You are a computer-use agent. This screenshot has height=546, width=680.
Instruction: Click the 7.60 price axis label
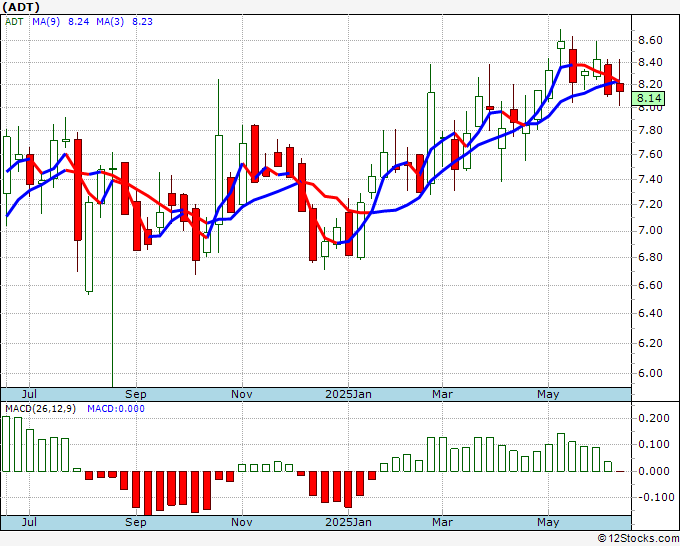tap(650, 154)
